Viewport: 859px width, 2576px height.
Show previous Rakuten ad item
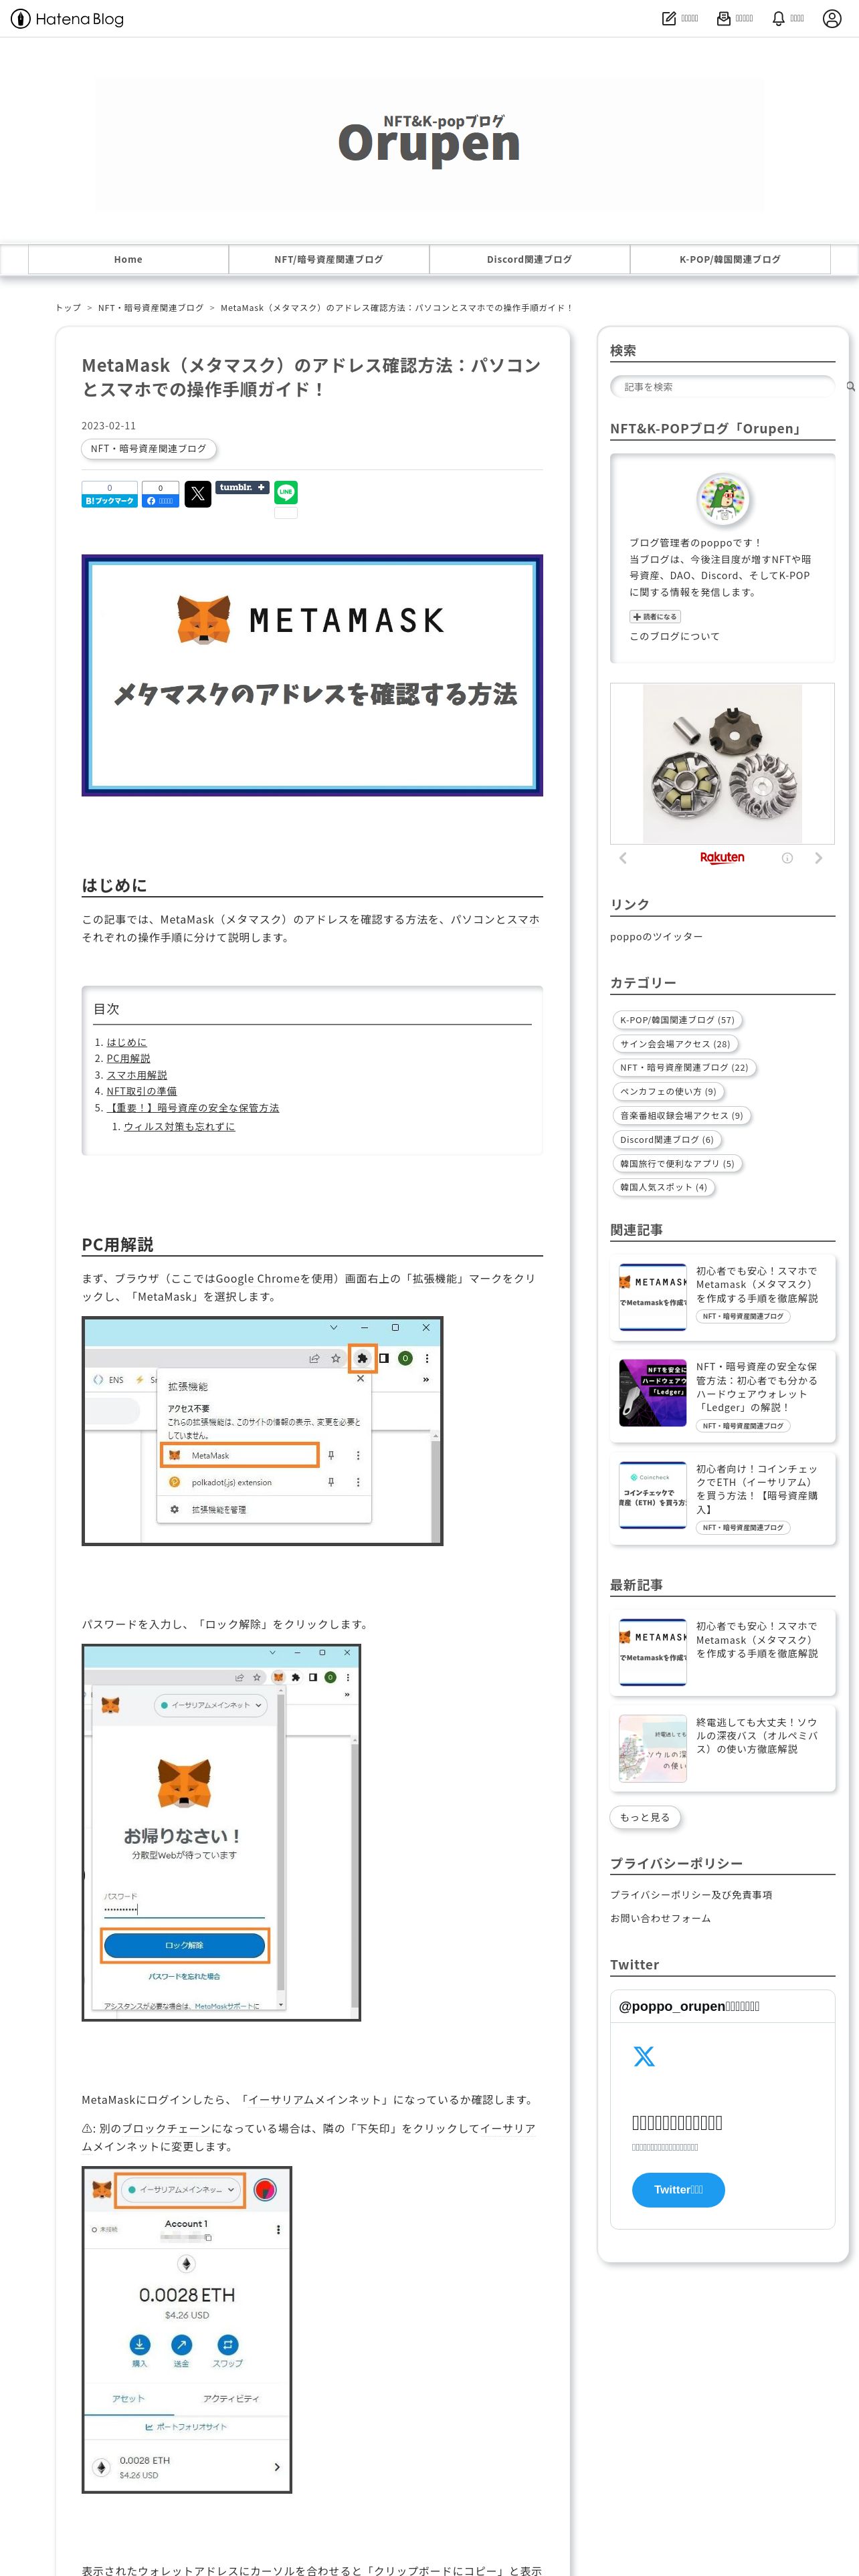click(x=623, y=858)
